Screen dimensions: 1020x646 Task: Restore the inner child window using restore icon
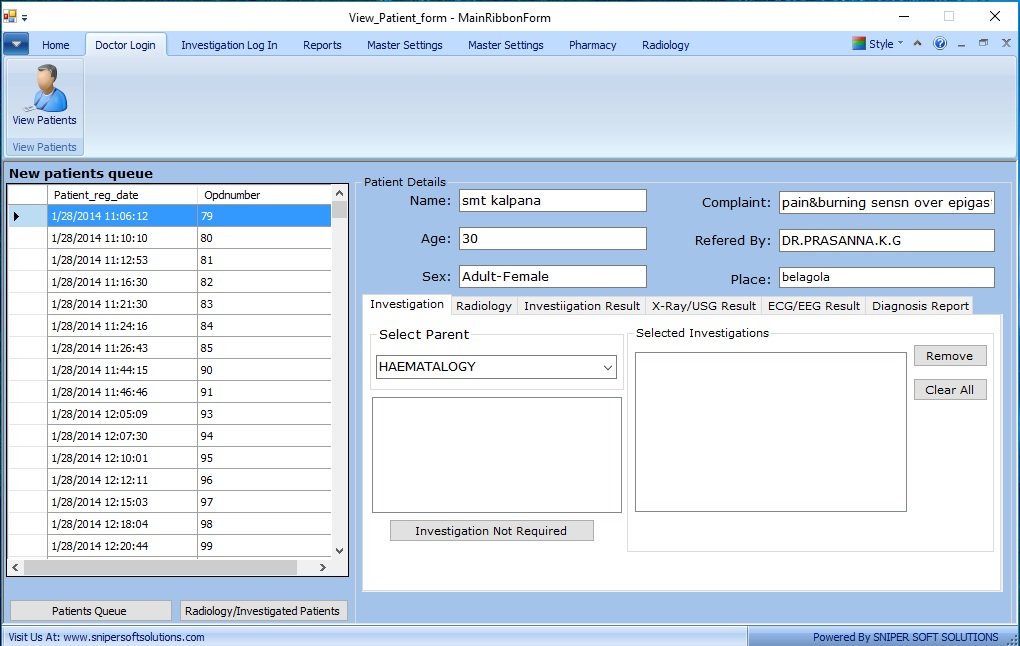983,44
